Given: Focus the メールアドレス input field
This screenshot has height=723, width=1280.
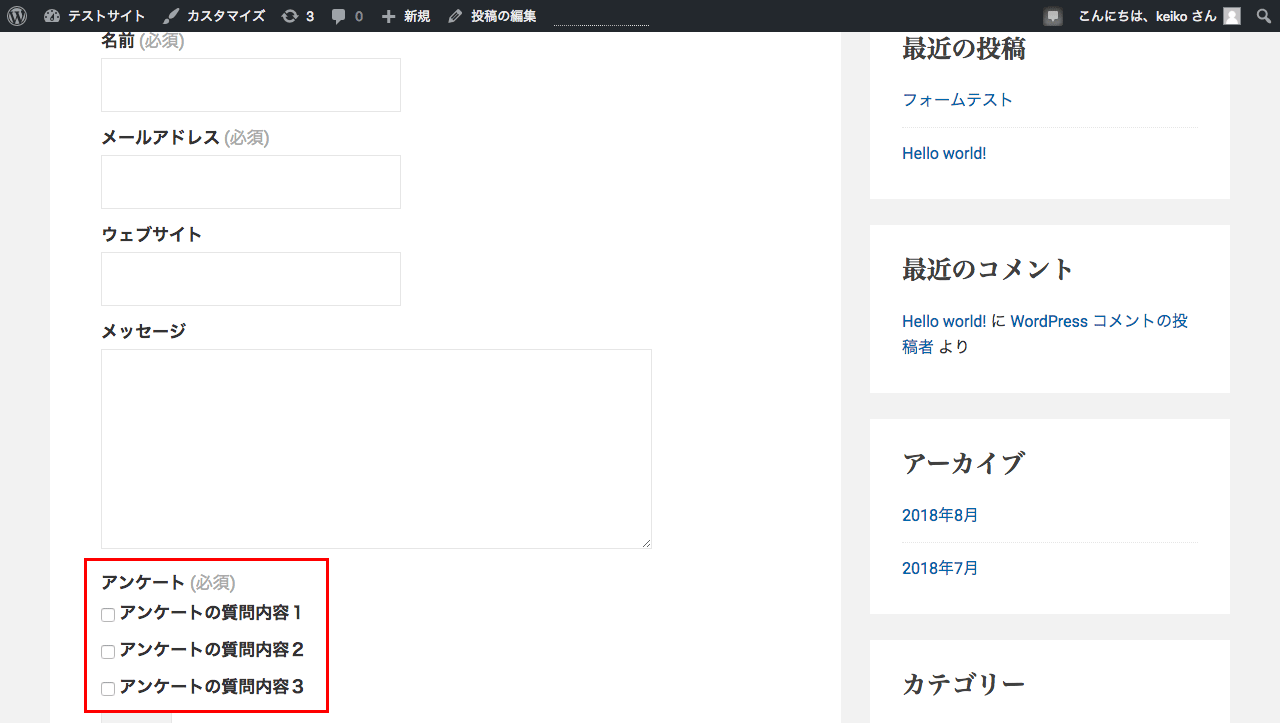Looking at the screenshot, I should 251,182.
